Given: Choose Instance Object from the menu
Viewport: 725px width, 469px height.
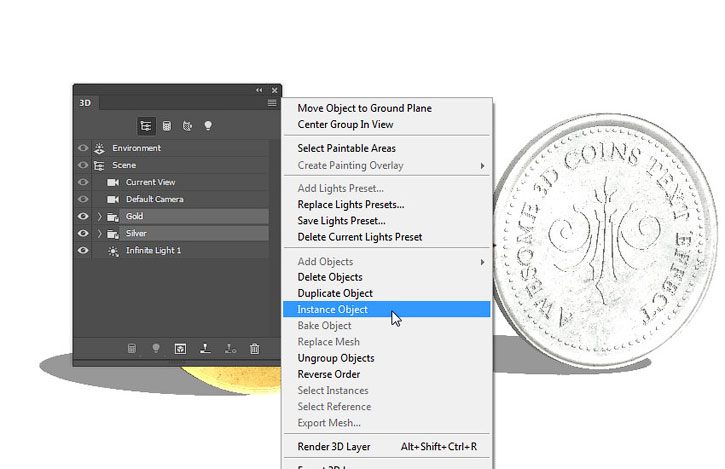Looking at the screenshot, I should 333,310.
